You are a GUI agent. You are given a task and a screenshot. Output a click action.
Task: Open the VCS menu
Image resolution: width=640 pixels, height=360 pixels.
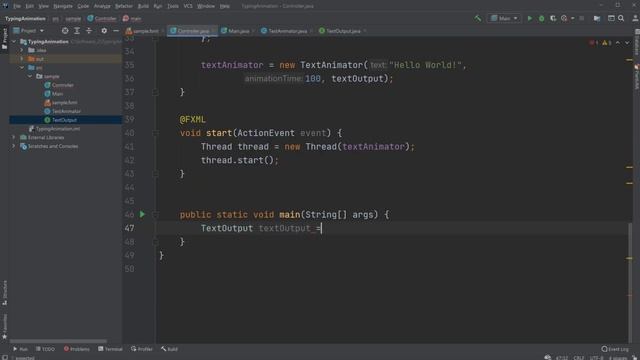(188, 6)
